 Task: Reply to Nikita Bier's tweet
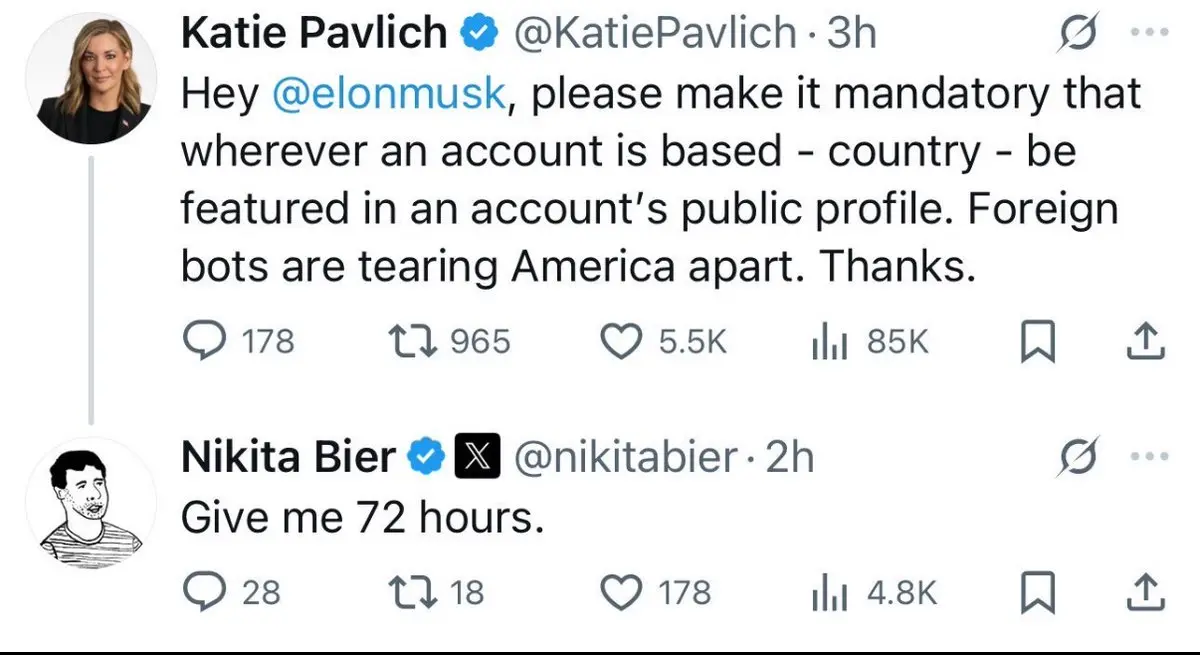tap(204, 593)
